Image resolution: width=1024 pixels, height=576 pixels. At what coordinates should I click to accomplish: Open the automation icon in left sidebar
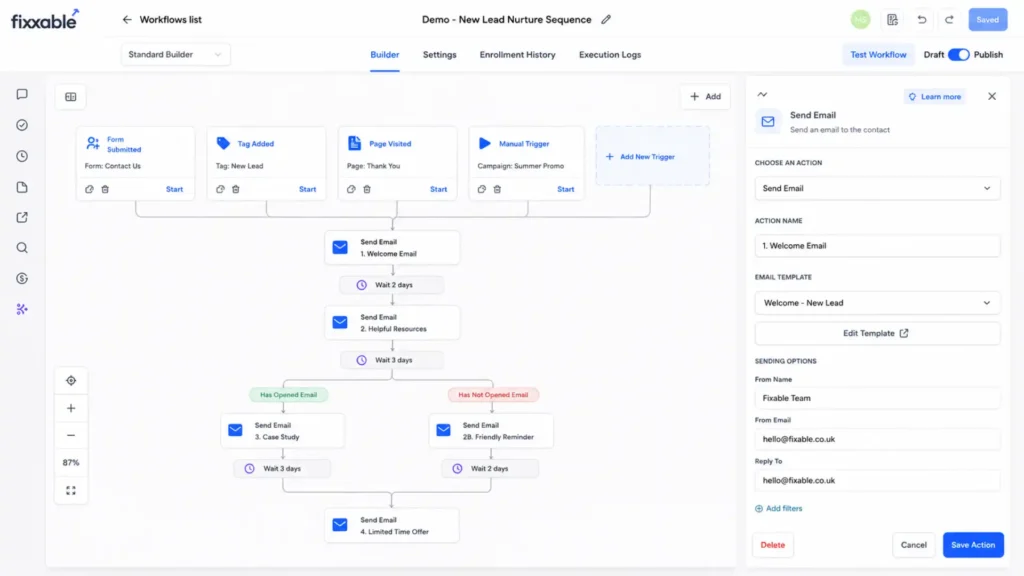(x=22, y=309)
